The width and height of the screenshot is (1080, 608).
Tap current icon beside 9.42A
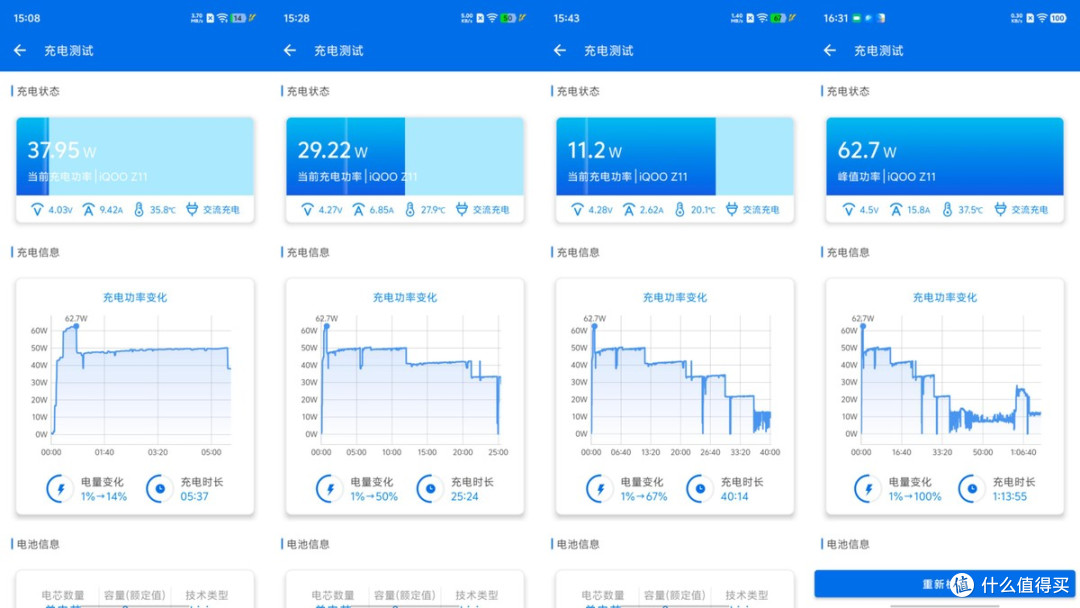pyautogui.click(x=88, y=209)
